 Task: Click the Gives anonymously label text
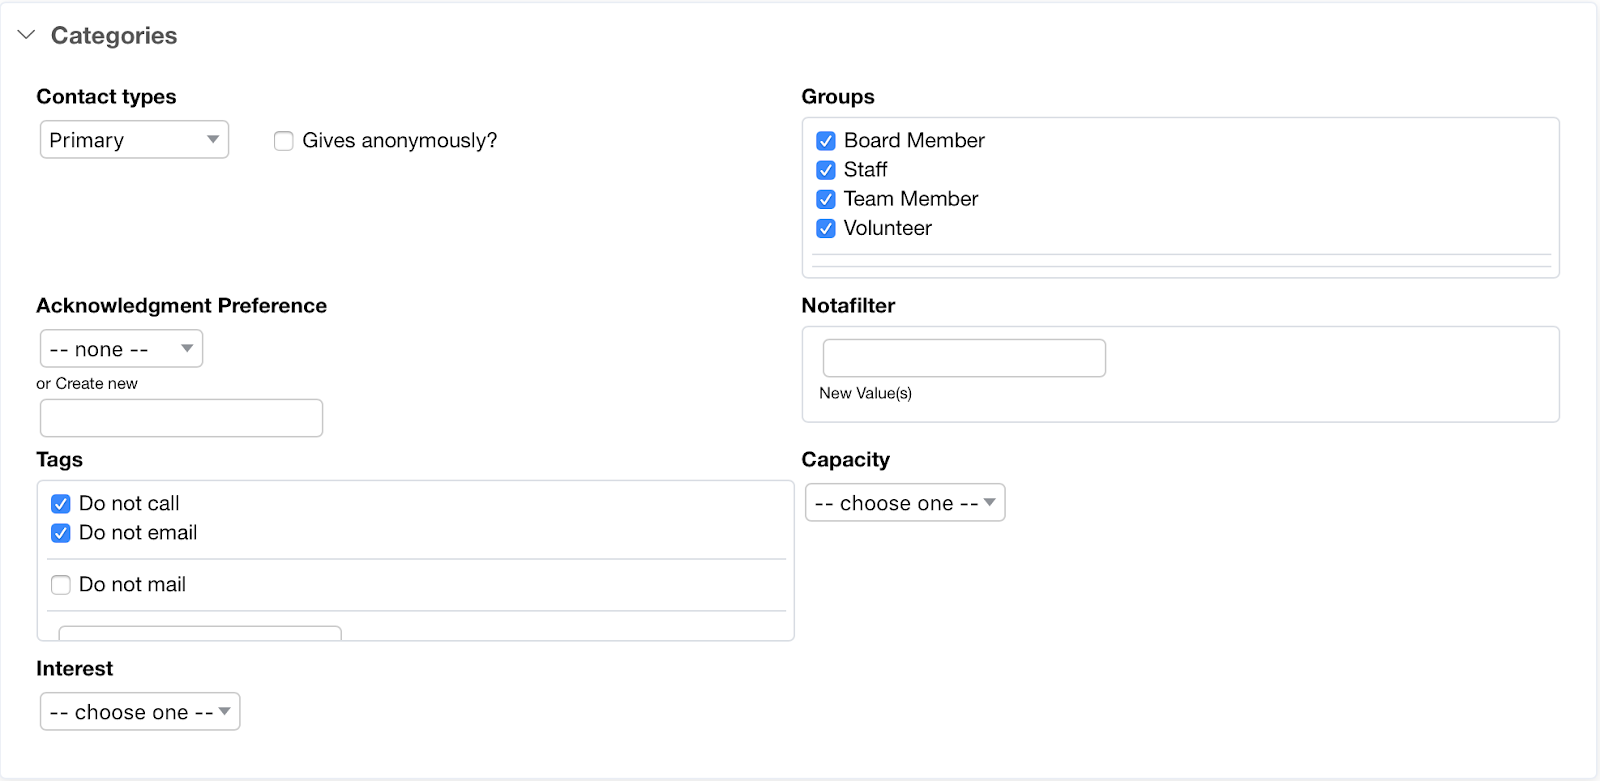399,141
